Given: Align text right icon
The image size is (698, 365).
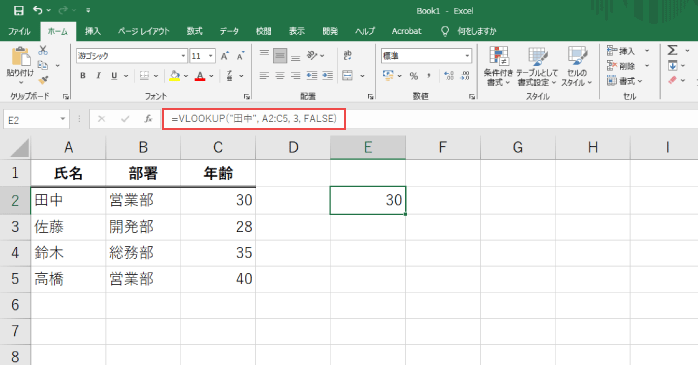Looking at the screenshot, I should pyautogui.click(x=296, y=76).
